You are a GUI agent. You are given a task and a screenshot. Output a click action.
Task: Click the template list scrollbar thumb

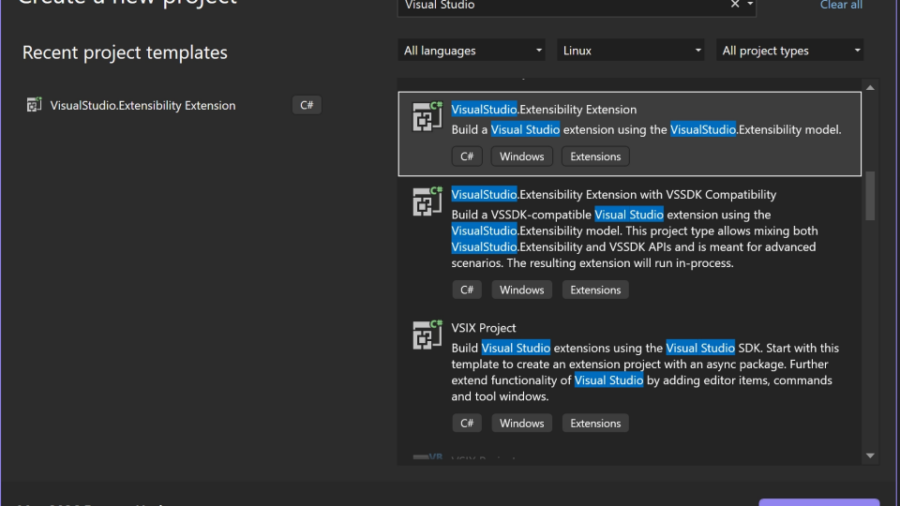[x=870, y=196]
